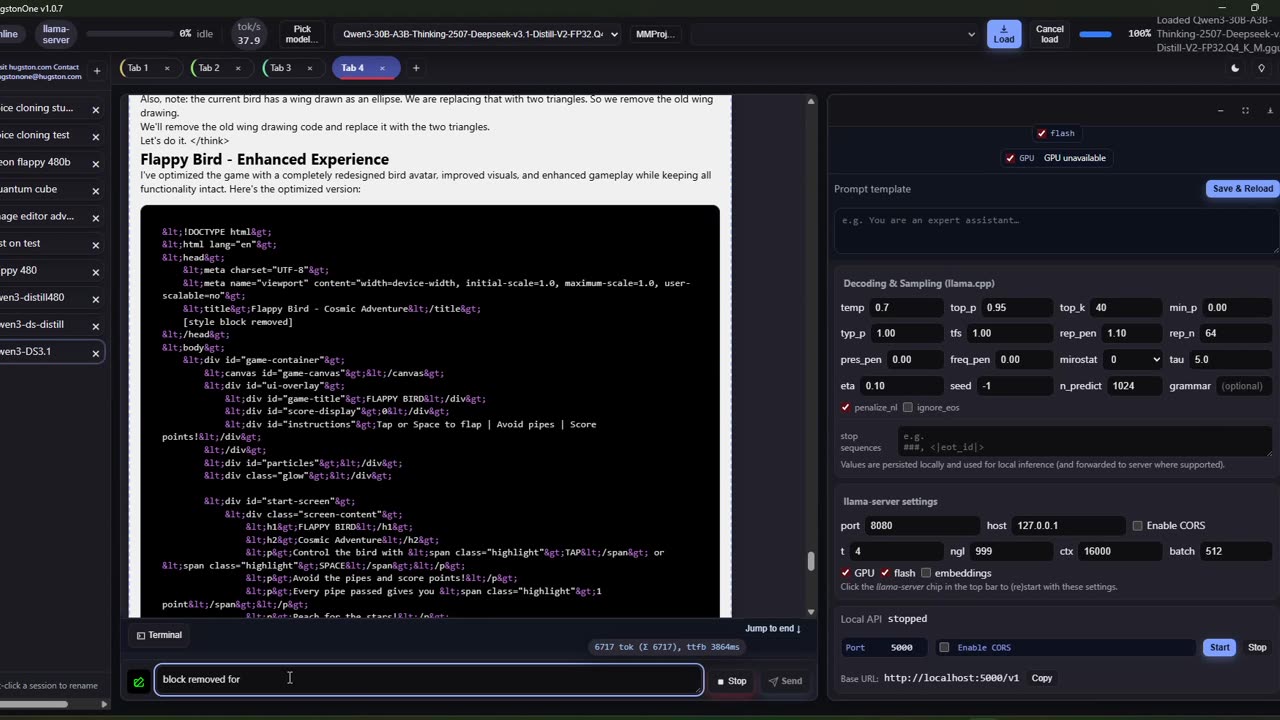Switch to Tab 2
1280x720 pixels.
tap(209, 68)
